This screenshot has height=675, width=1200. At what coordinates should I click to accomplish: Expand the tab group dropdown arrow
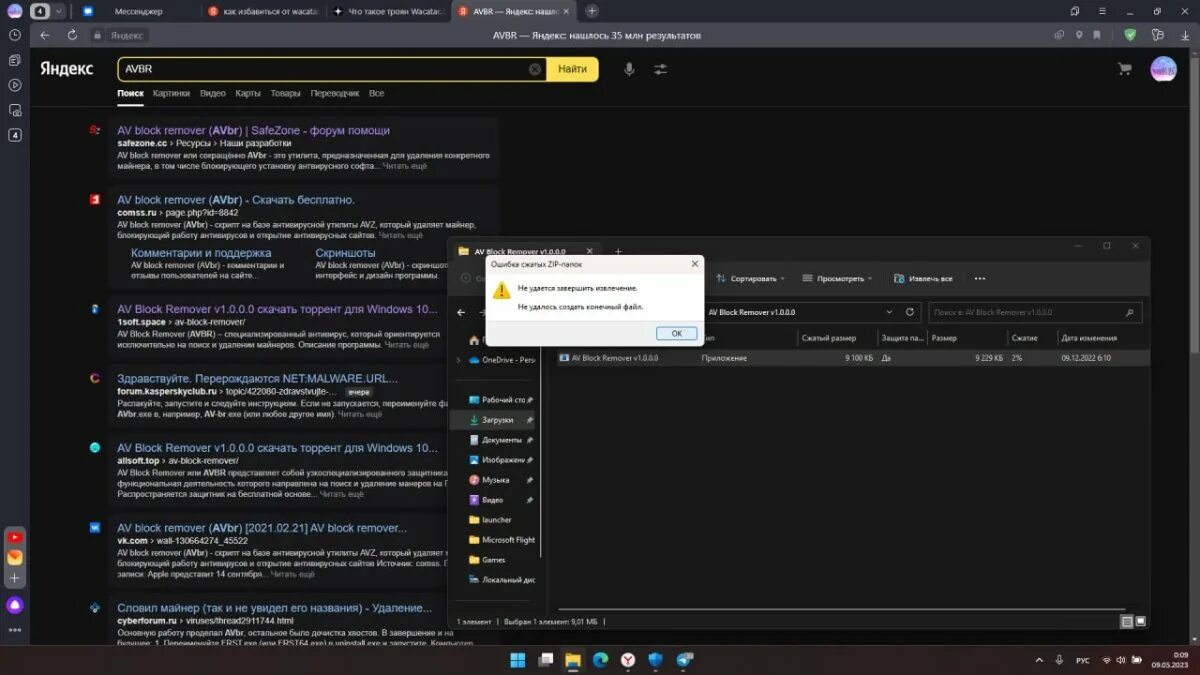coord(60,11)
